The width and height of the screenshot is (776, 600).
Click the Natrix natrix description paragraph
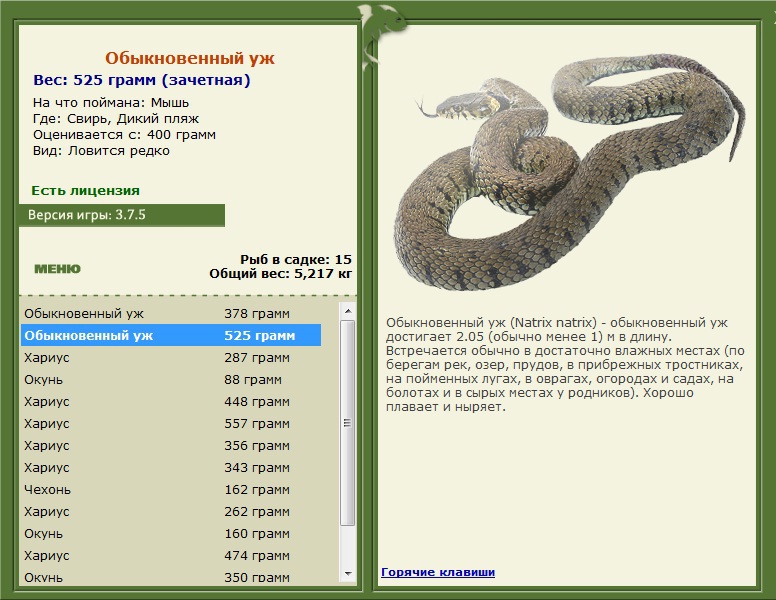(565, 365)
